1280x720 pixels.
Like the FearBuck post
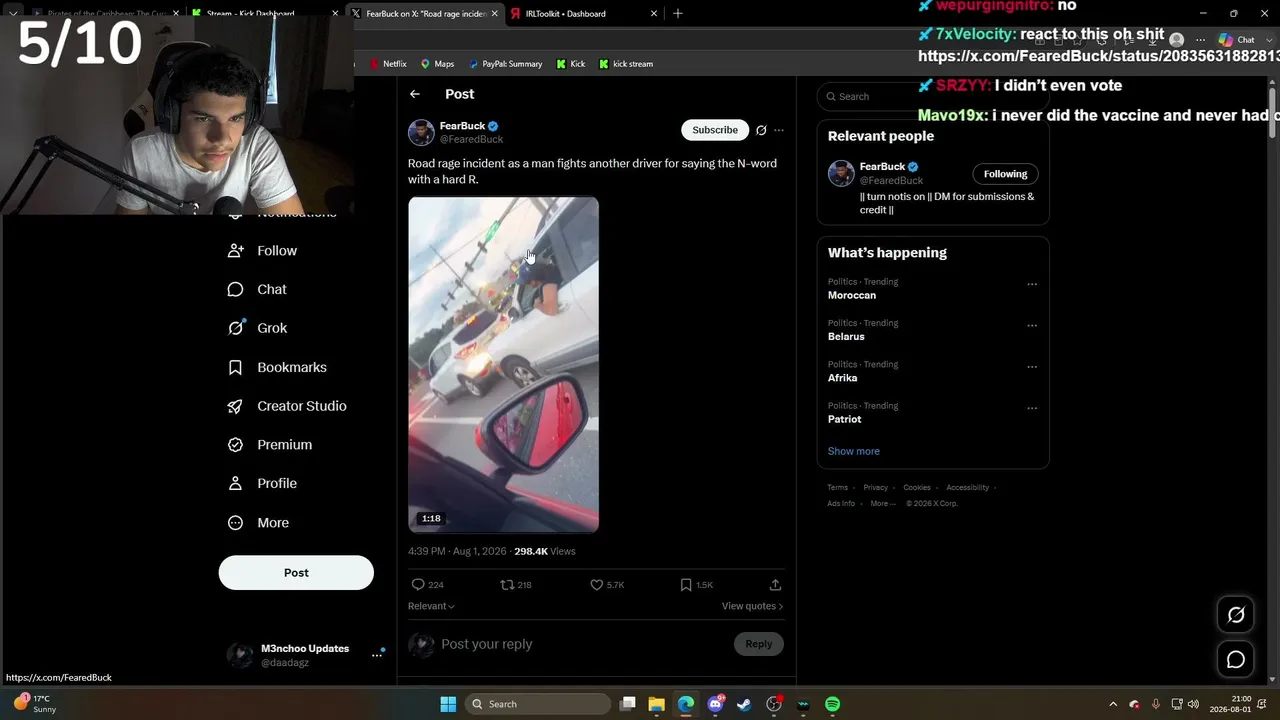[597, 585]
